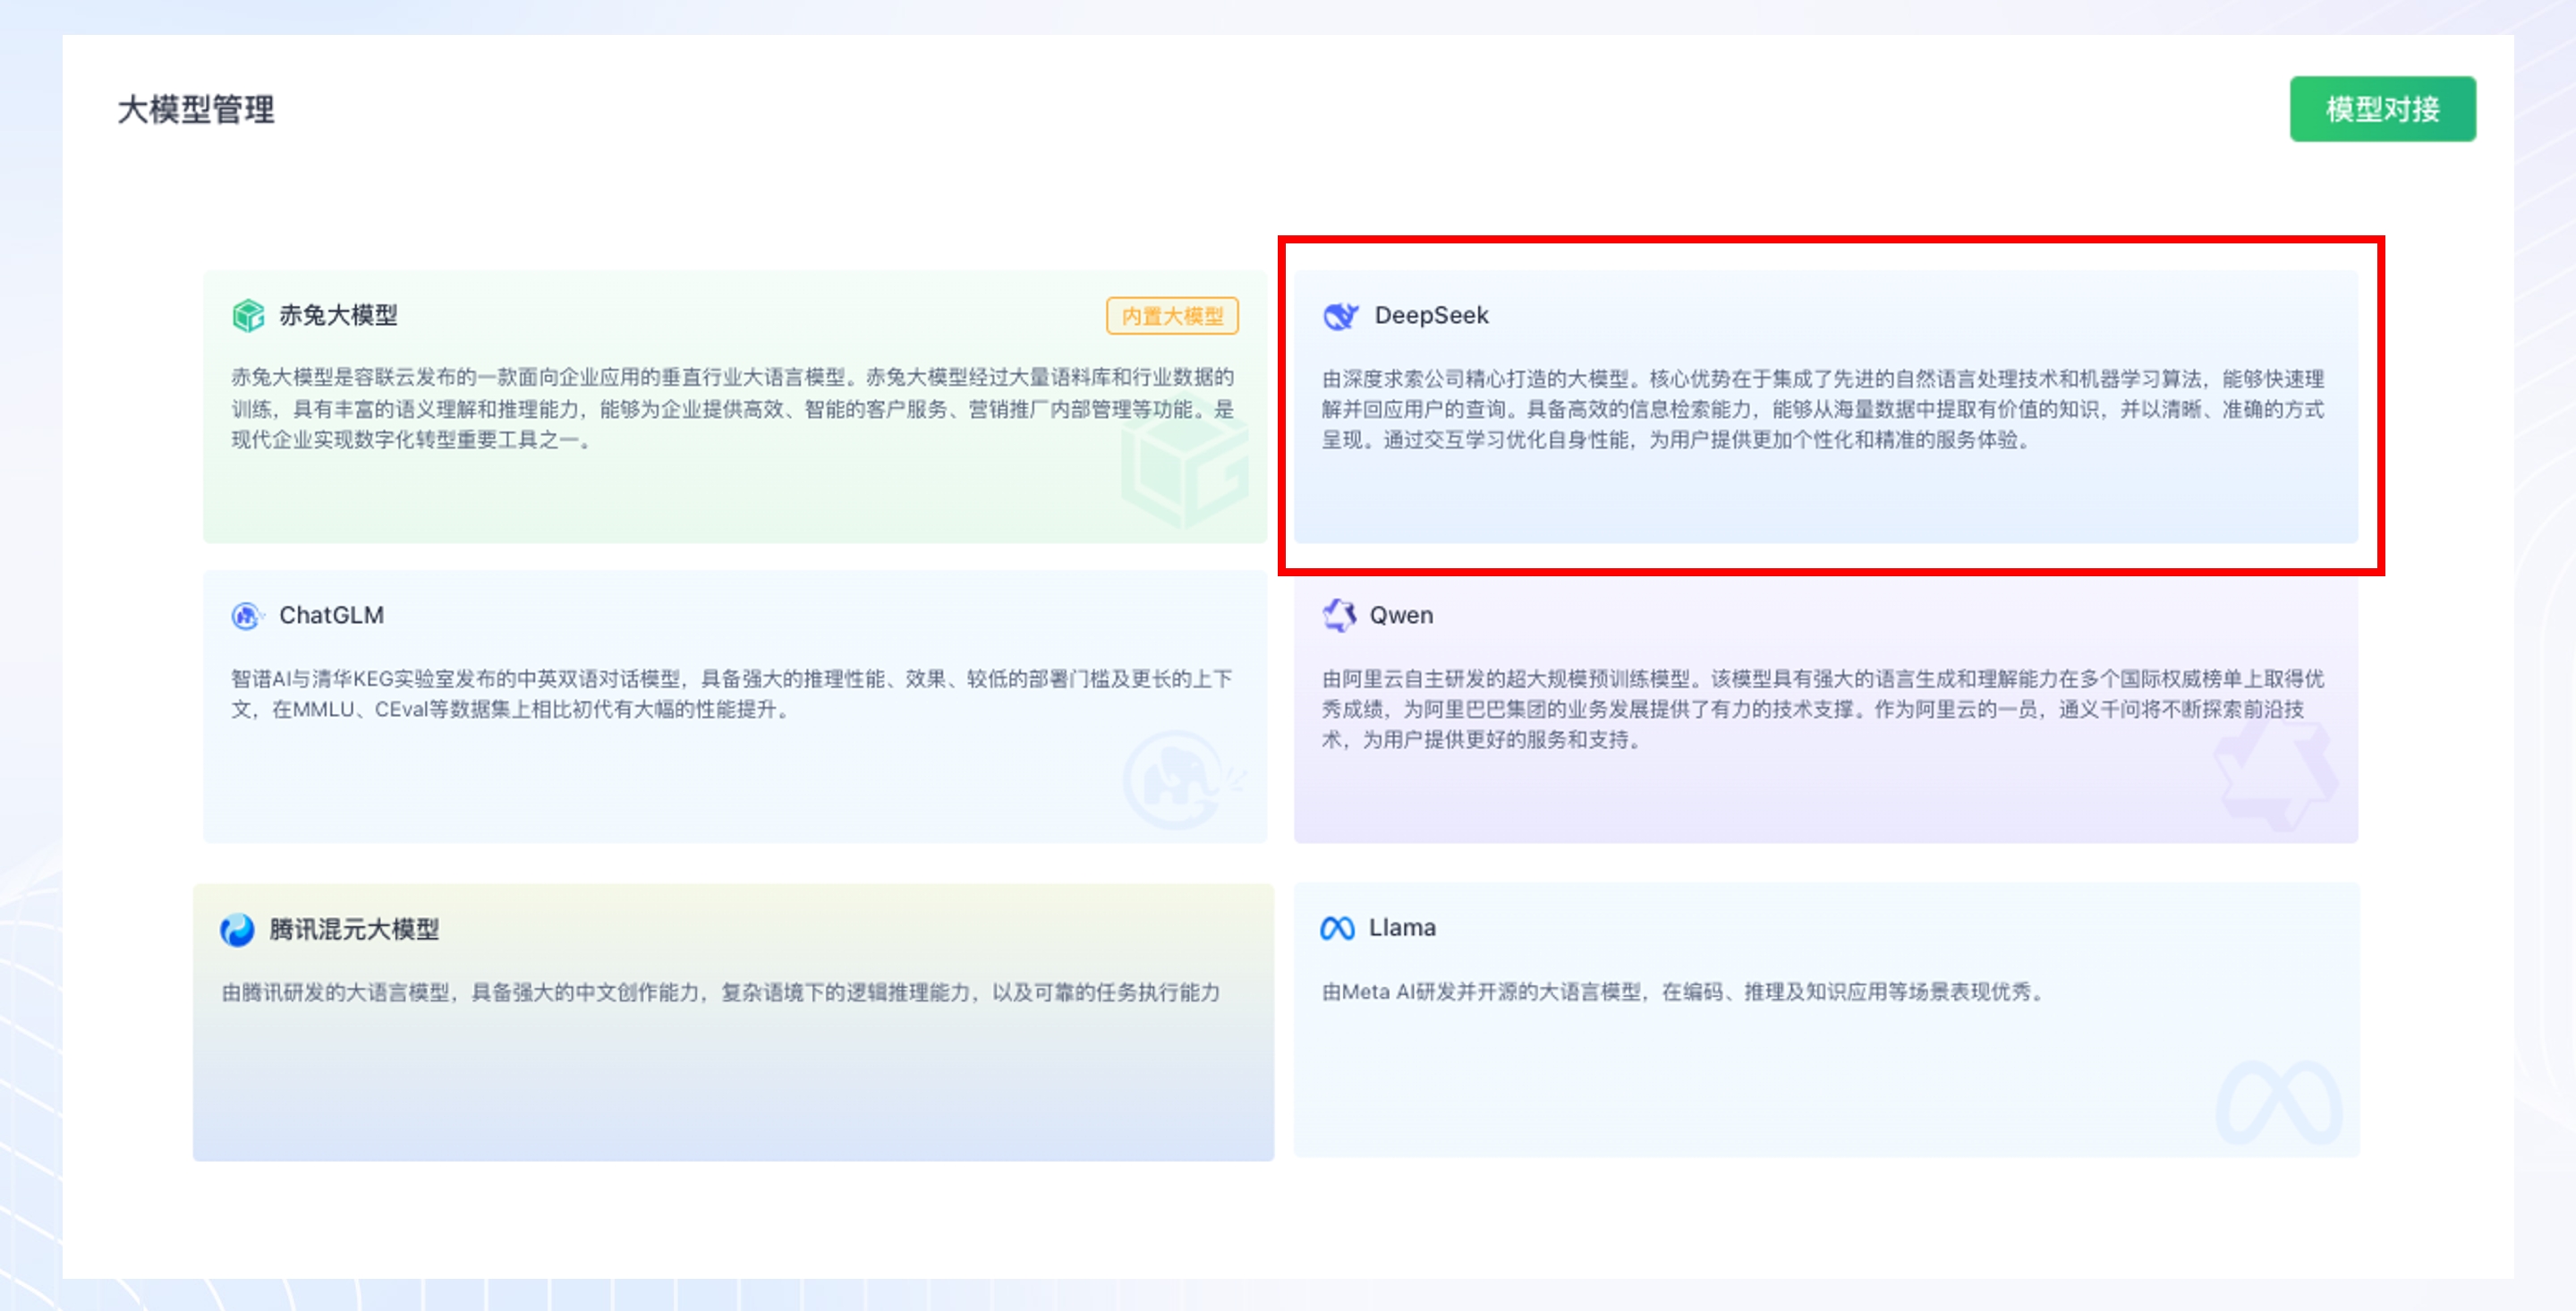
Task: Open the DeepSeek card title
Action: tap(1430, 316)
